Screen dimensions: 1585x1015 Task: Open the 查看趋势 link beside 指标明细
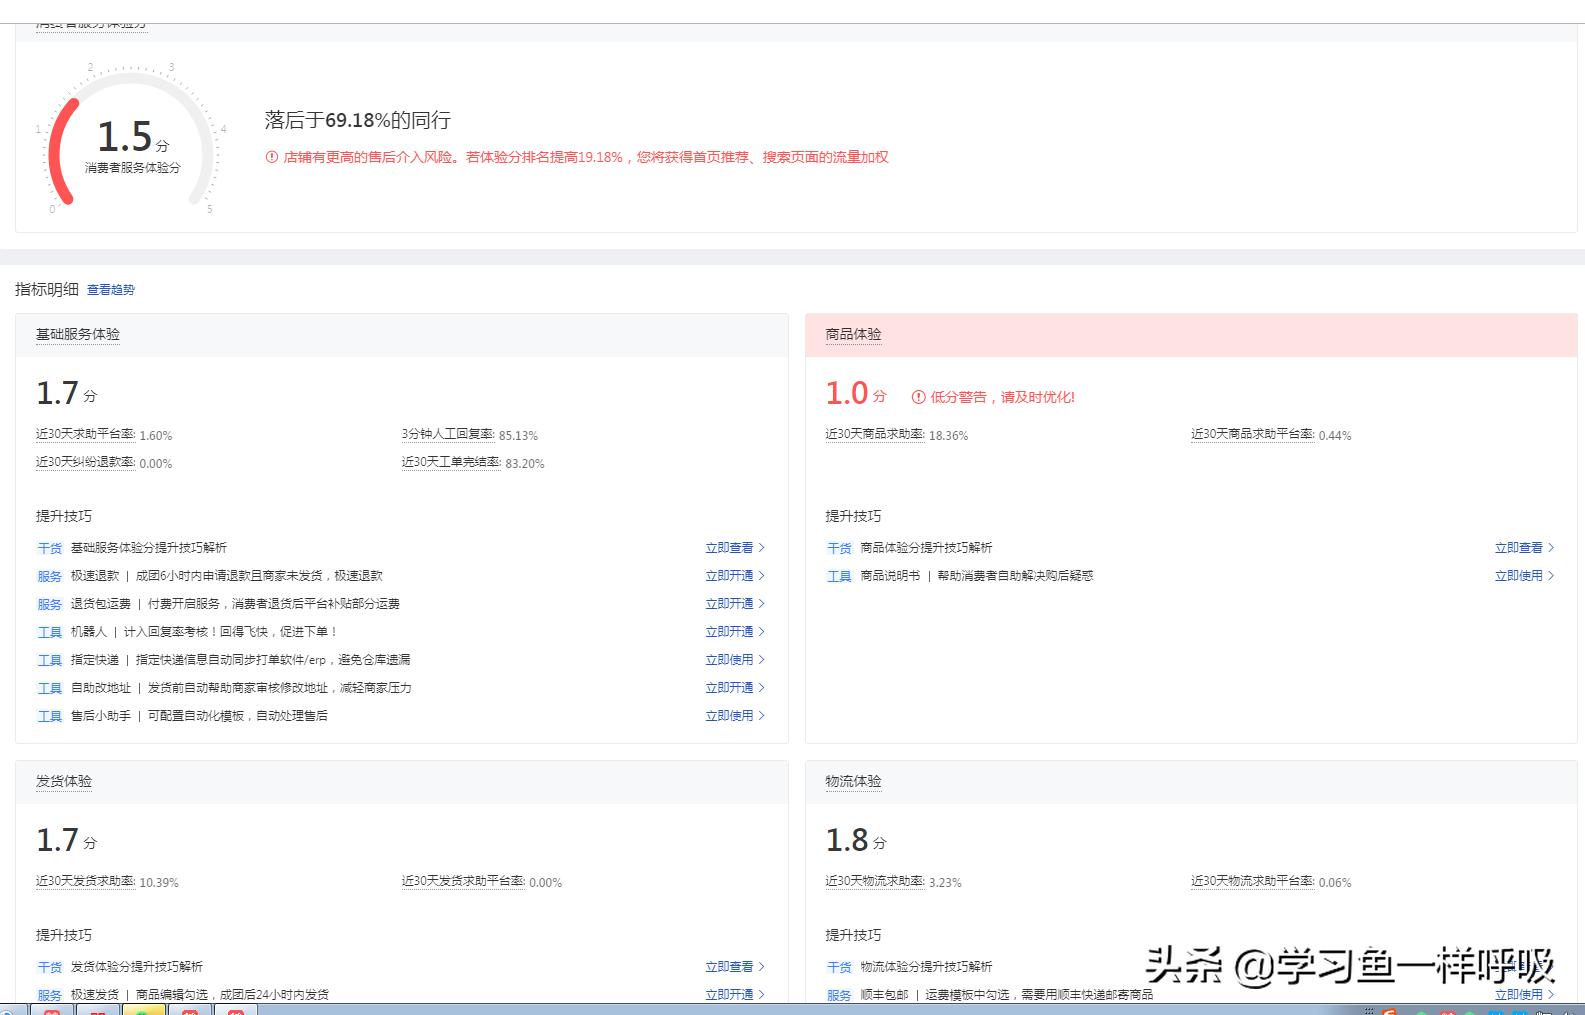110,290
